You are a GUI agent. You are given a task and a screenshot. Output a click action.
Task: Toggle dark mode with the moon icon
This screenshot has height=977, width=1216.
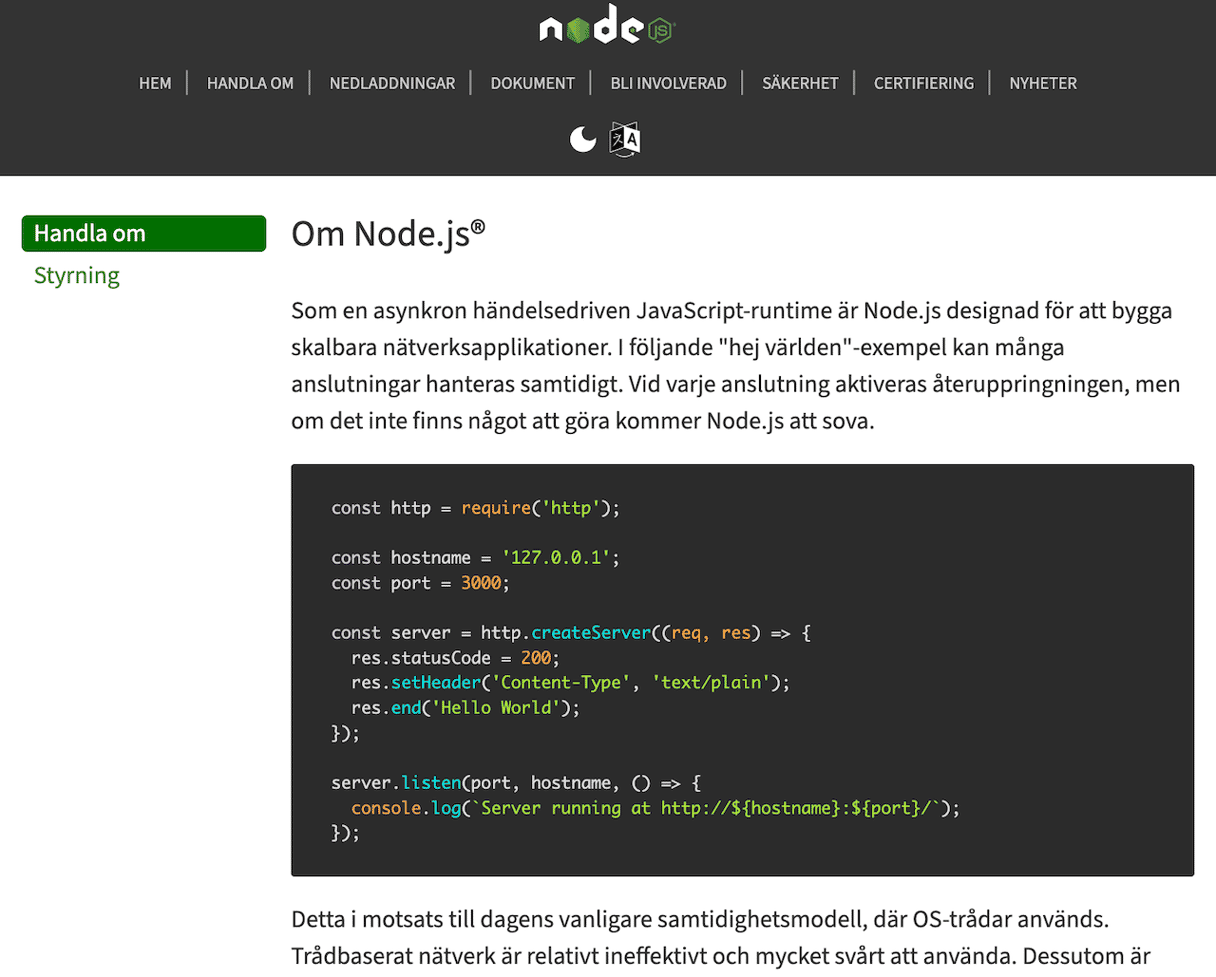click(x=583, y=139)
